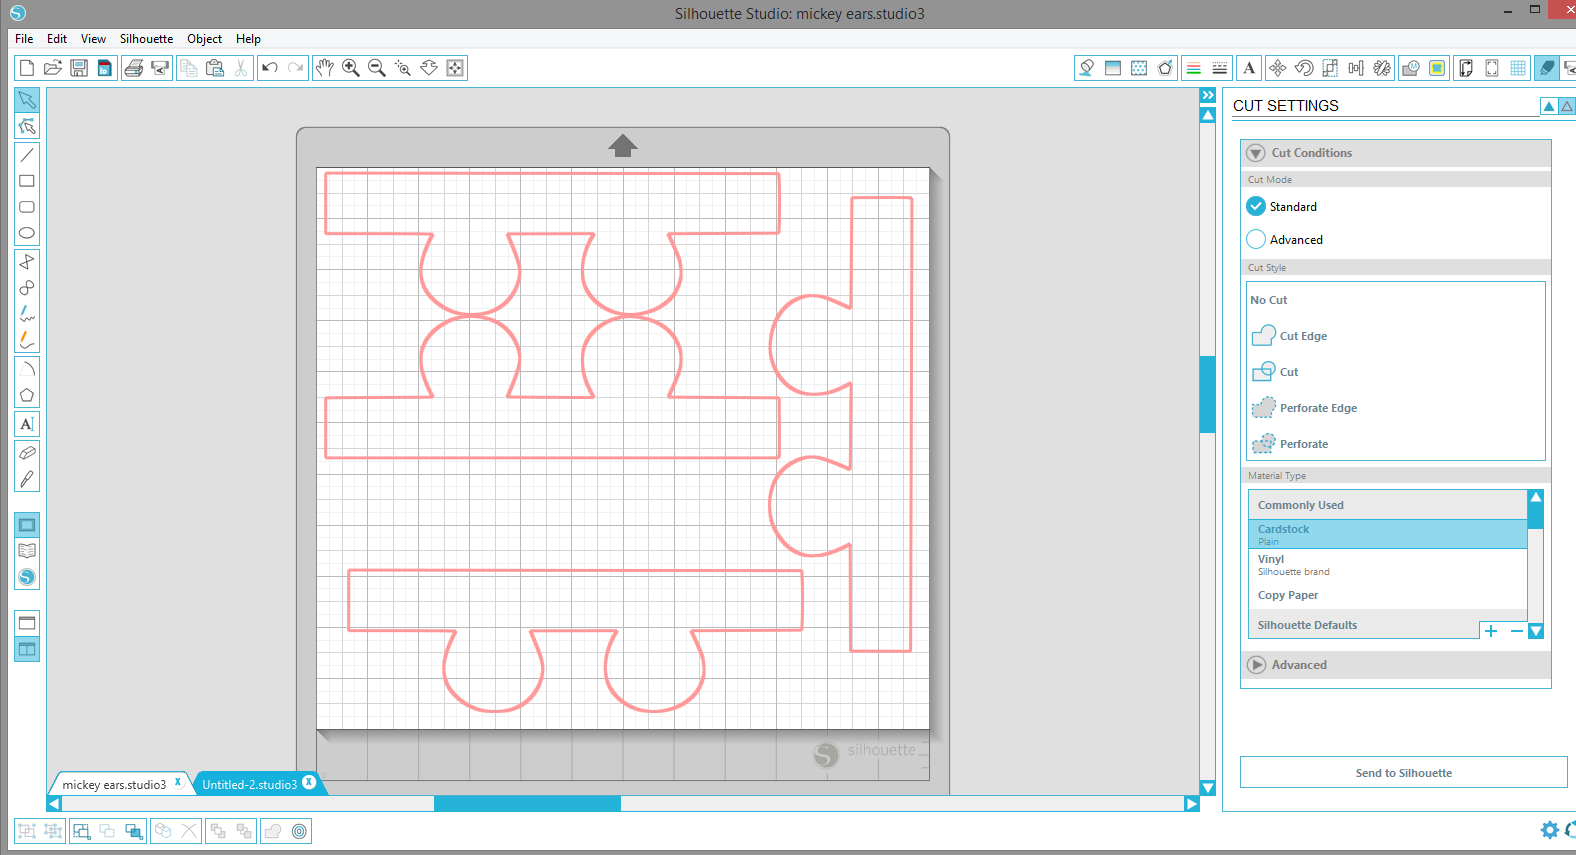This screenshot has width=1576, height=855.
Task: Click Send to Silhouette button
Action: [x=1404, y=773]
